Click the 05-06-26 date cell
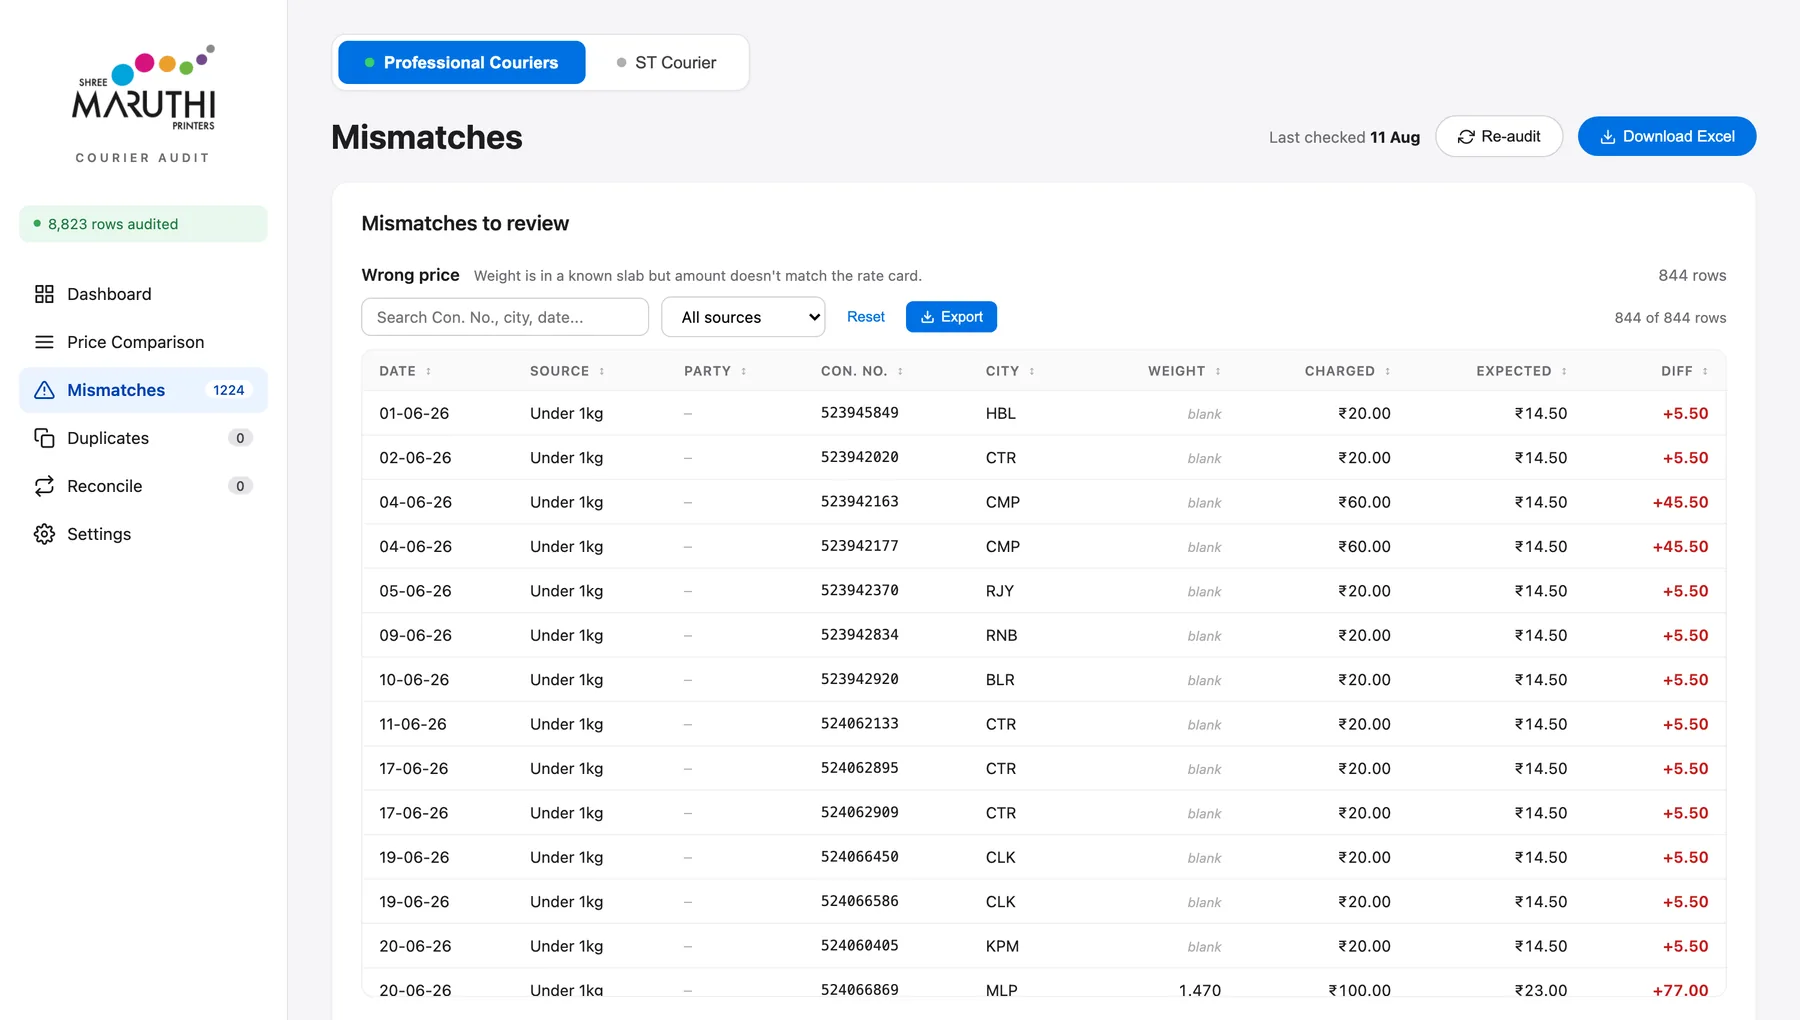 415,591
